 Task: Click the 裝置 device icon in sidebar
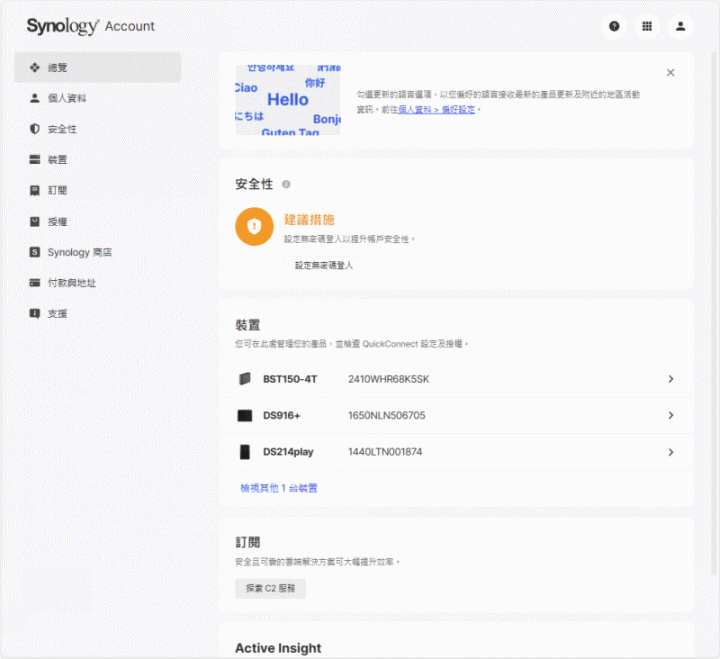click(x=35, y=159)
